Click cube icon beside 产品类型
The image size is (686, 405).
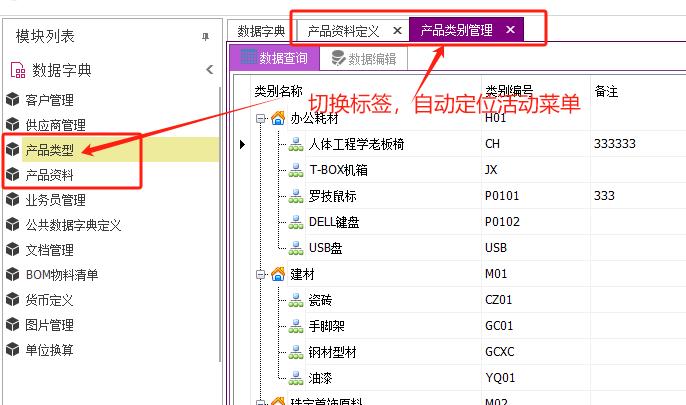click(x=13, y=150)
